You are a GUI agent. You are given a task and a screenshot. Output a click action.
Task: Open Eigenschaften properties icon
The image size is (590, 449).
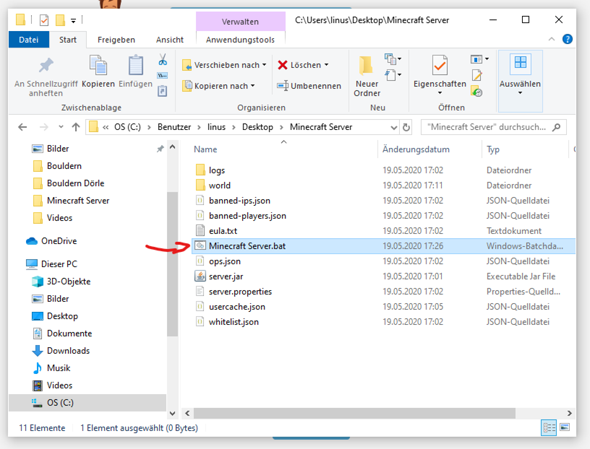point(439,66)
